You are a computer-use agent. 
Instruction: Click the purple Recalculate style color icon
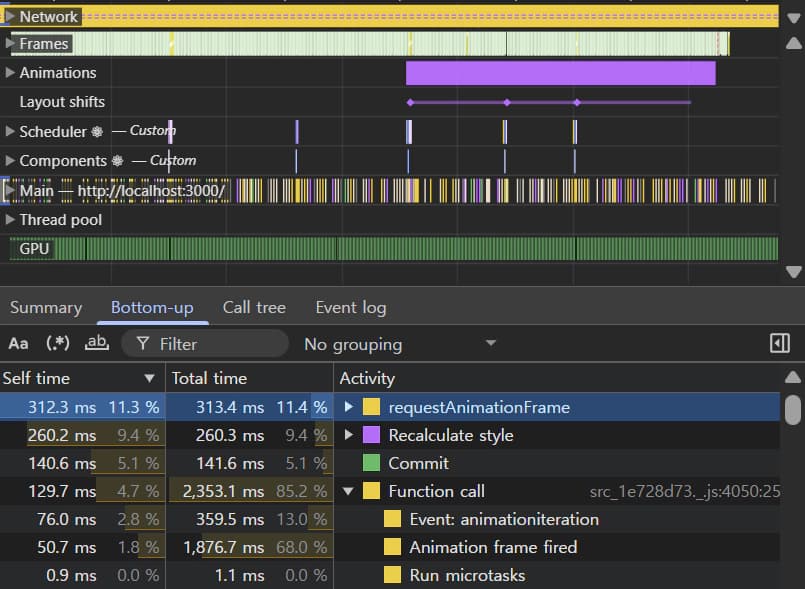point(372,435)
